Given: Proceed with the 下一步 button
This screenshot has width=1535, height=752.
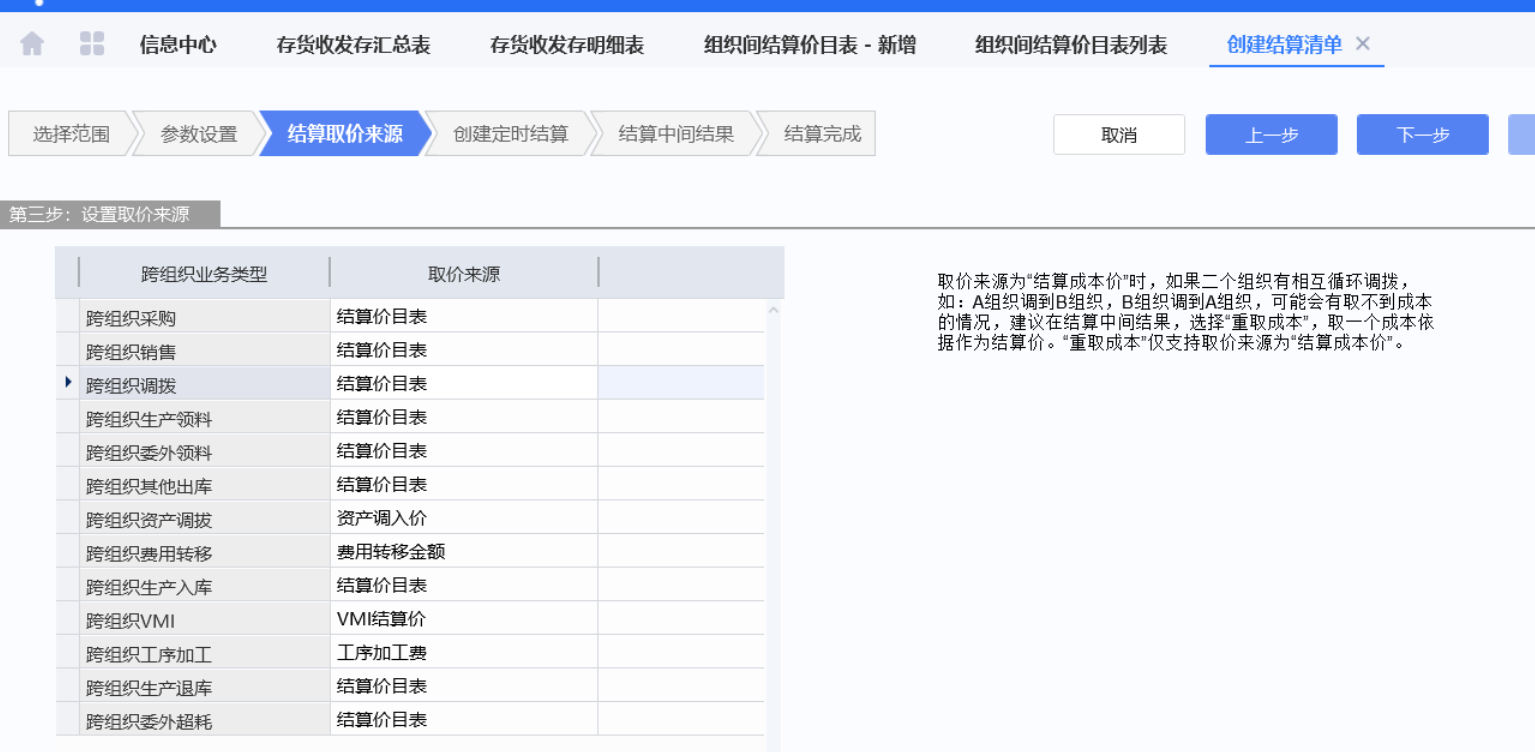Looking at the screenshot, I should click(1422, 135).
